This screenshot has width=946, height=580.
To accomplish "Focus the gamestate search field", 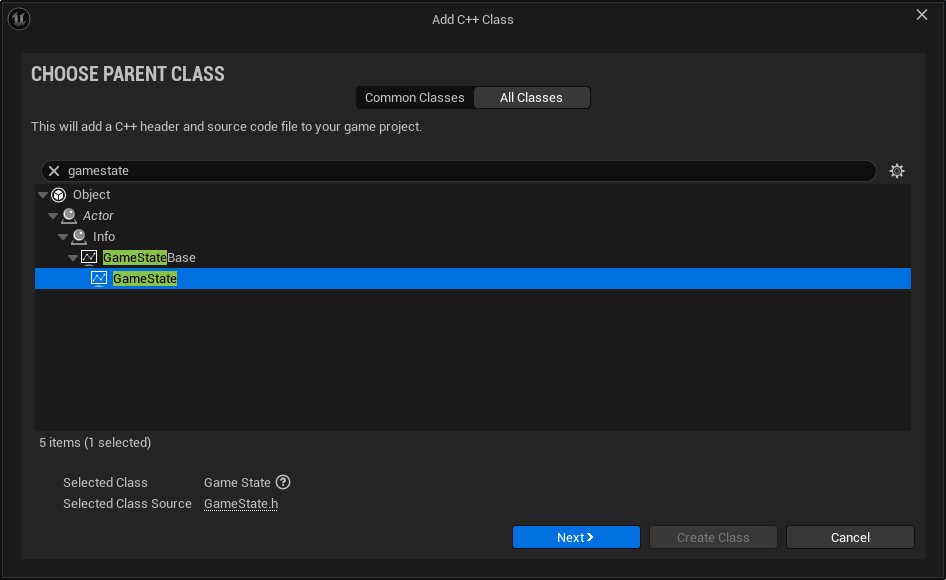I will pyautogui.click(x=459, y=171).
